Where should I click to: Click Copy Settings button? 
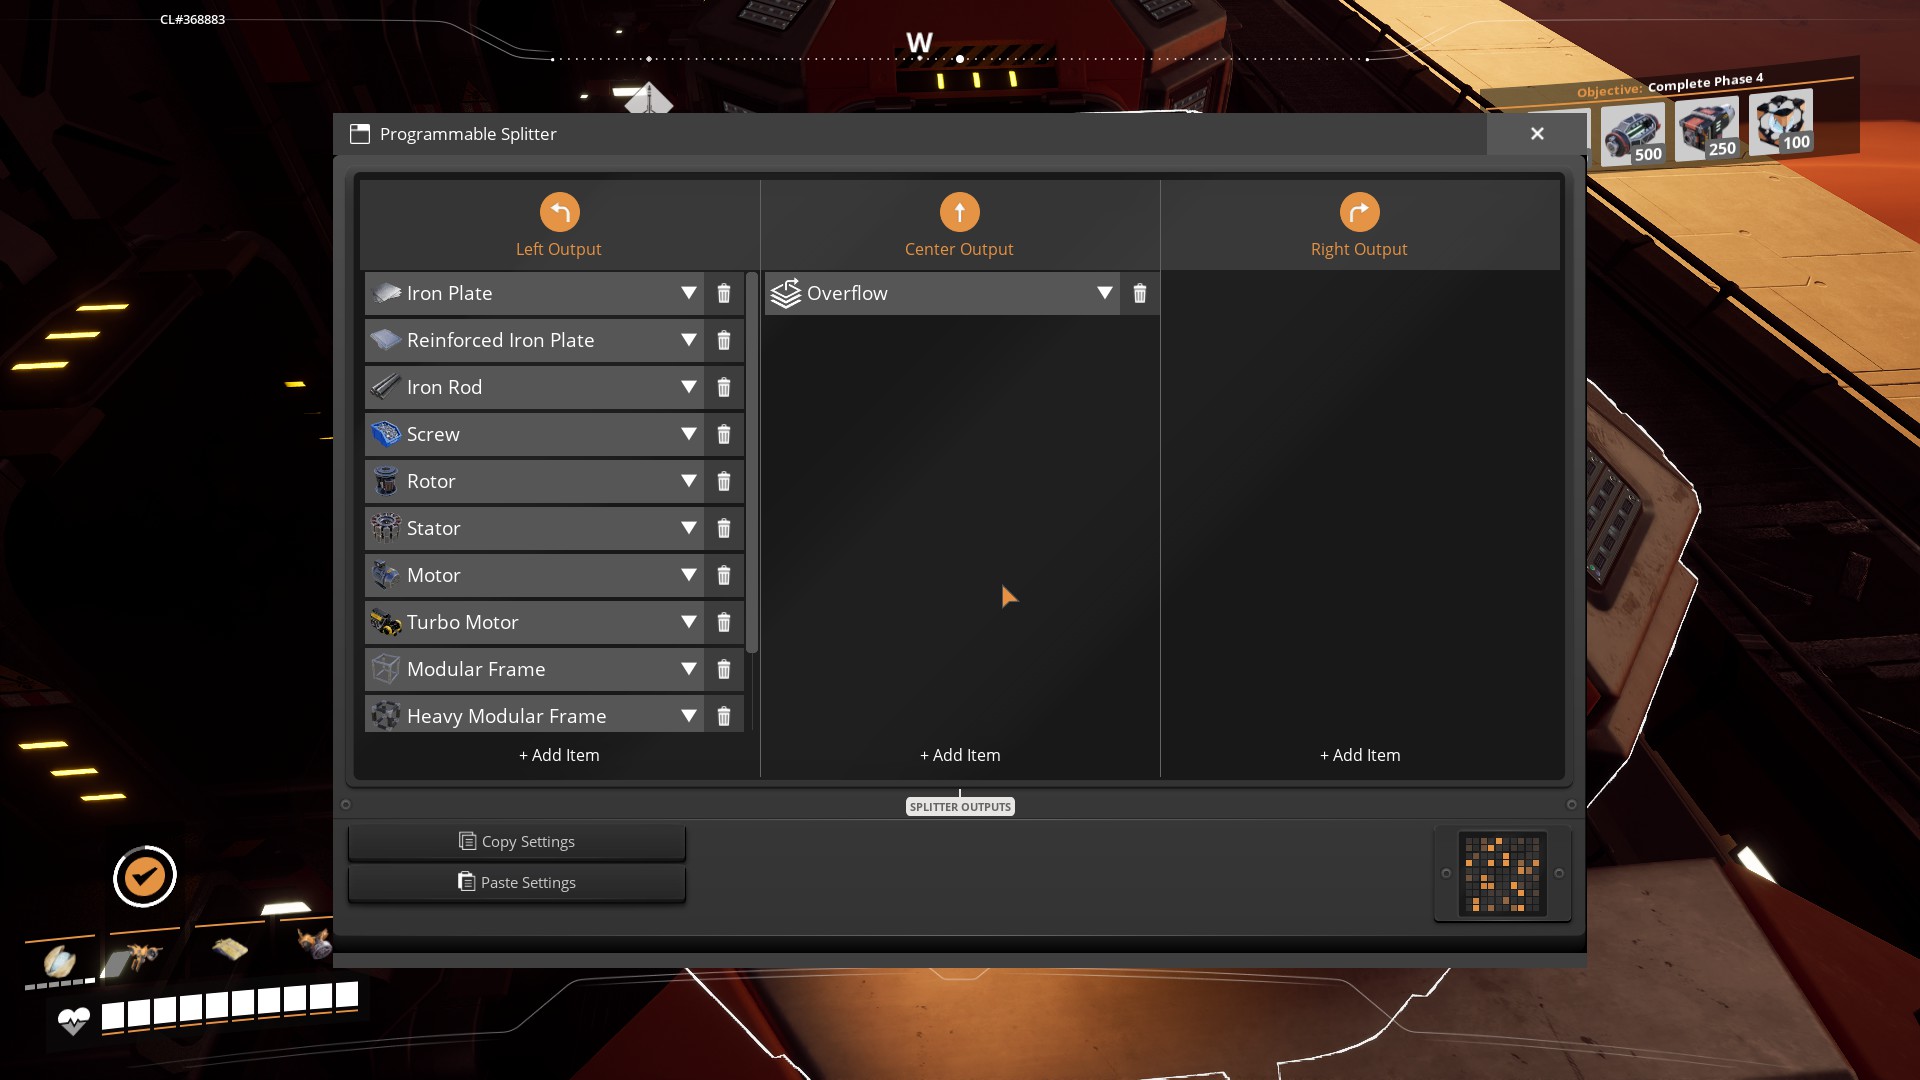[517, 842]
